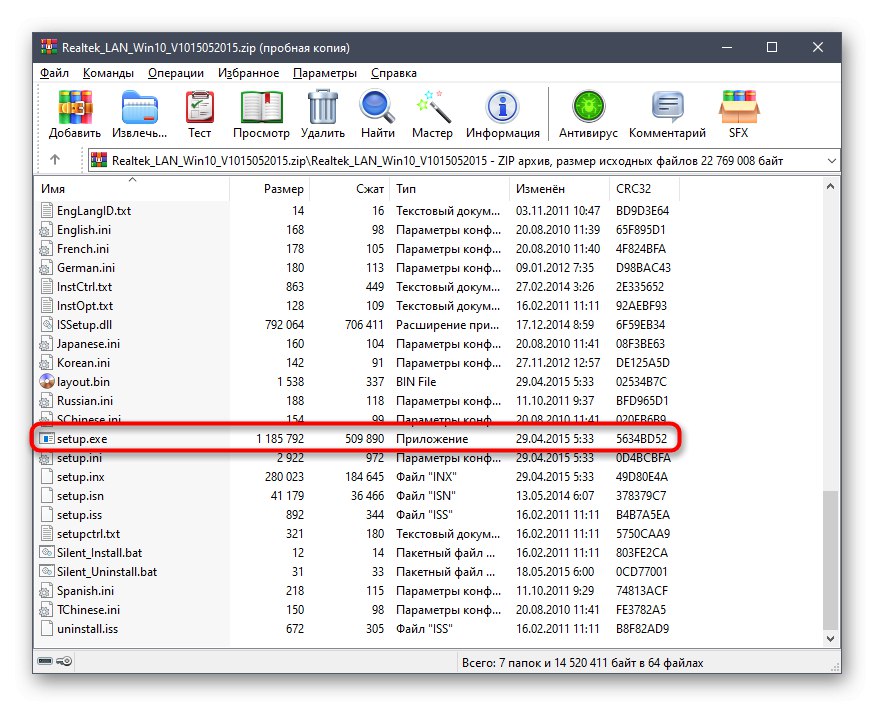Select the setupctrl.txt file row
This screenshot has width=874, height=706.
(x=357, y=534)
